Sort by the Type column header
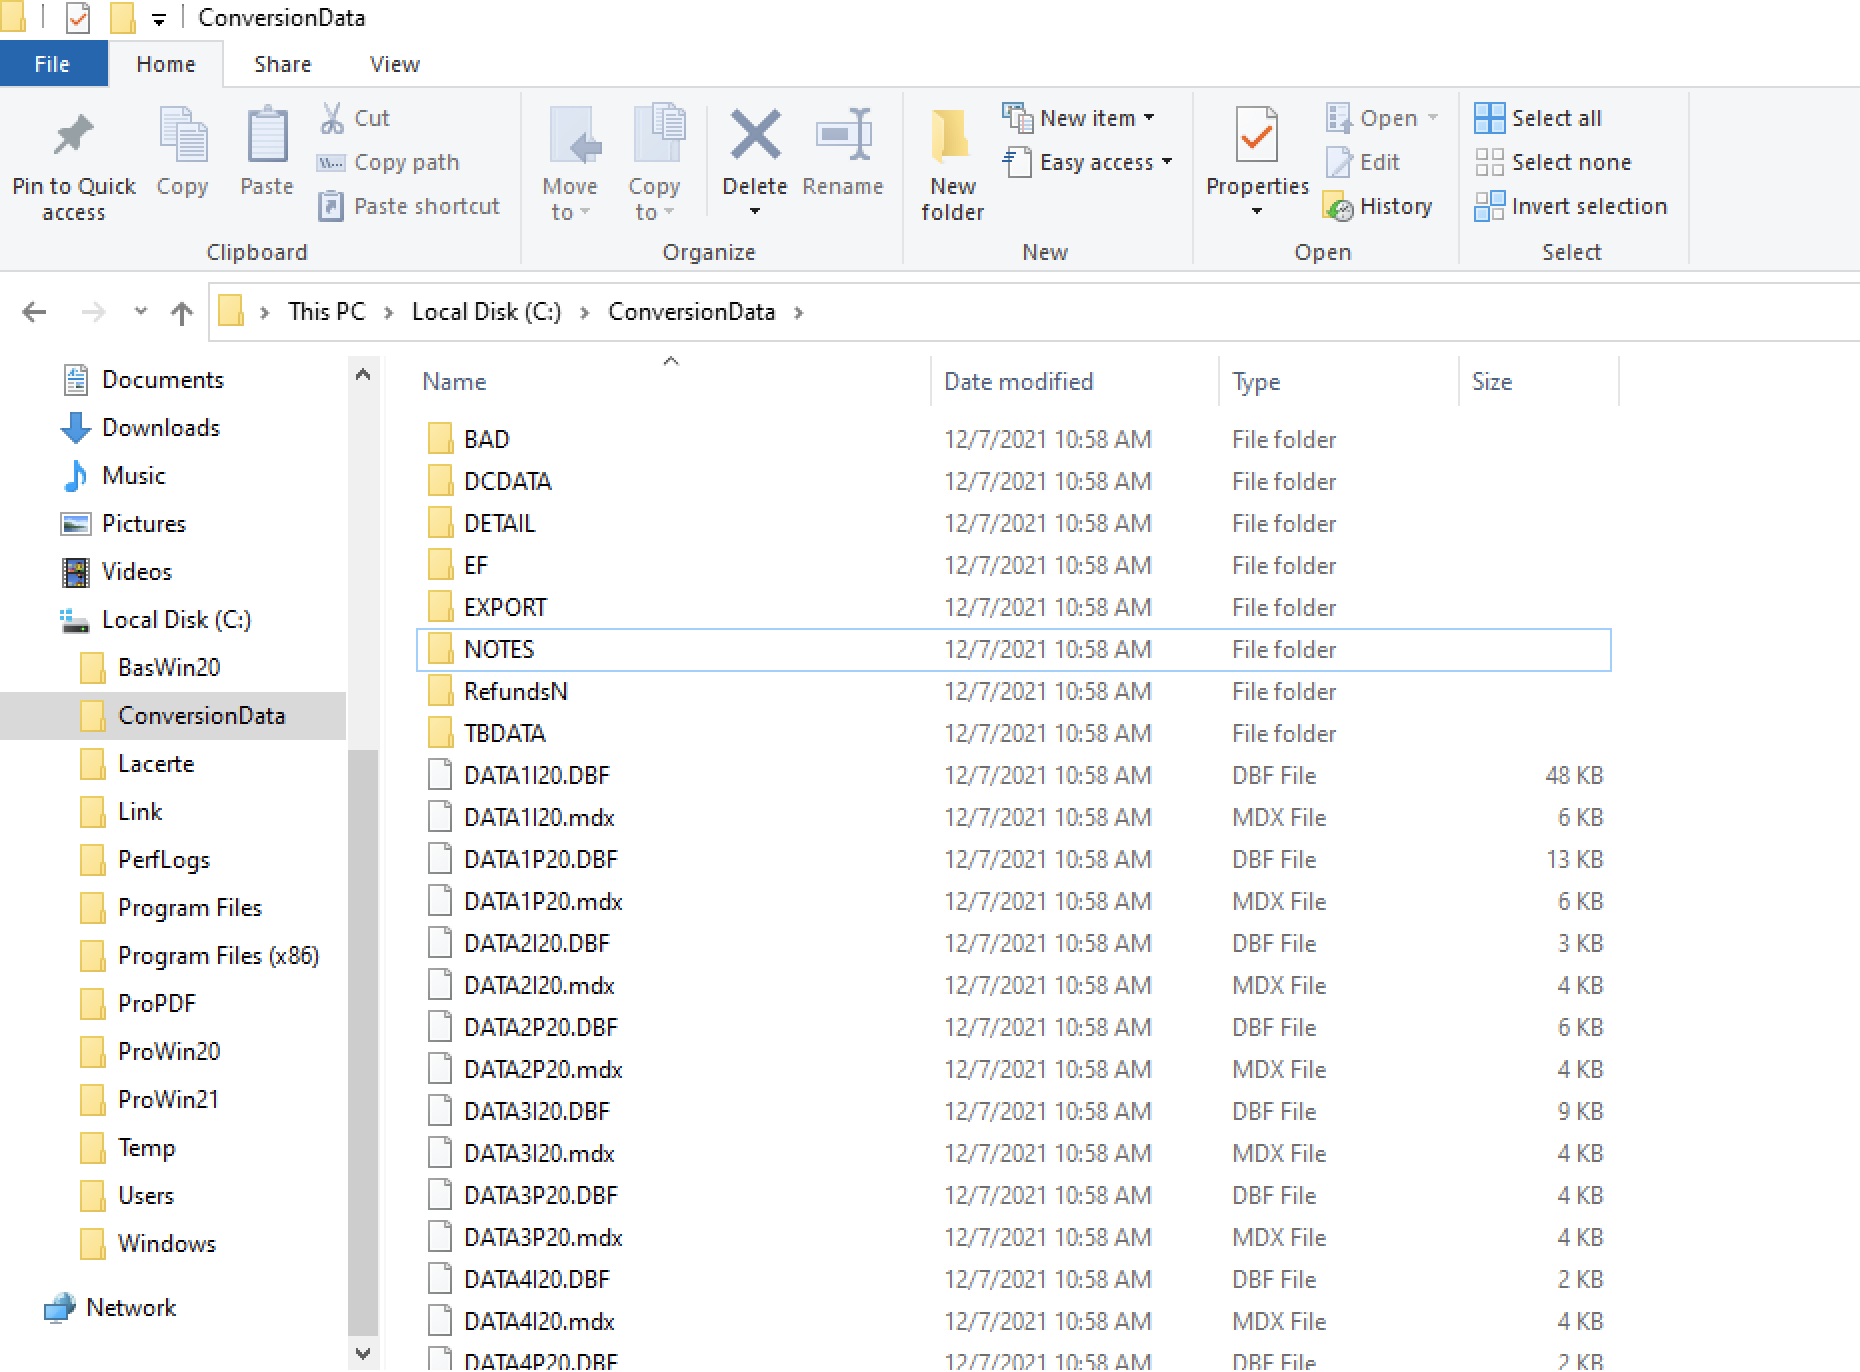This screenshot has height=1372, width=1860. [x=1256, y=381]
